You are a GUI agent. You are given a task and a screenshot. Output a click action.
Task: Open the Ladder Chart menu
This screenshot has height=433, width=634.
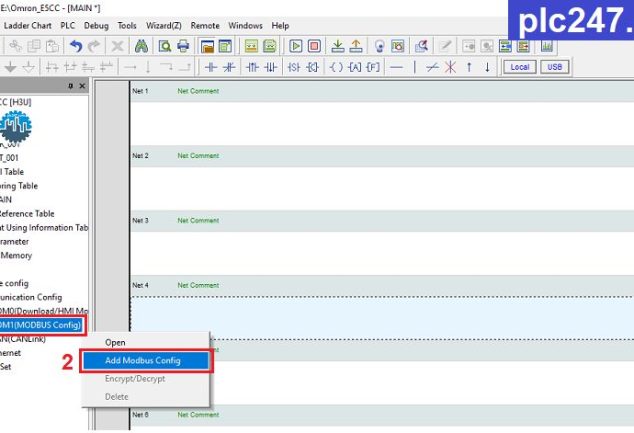coord(27,25)
